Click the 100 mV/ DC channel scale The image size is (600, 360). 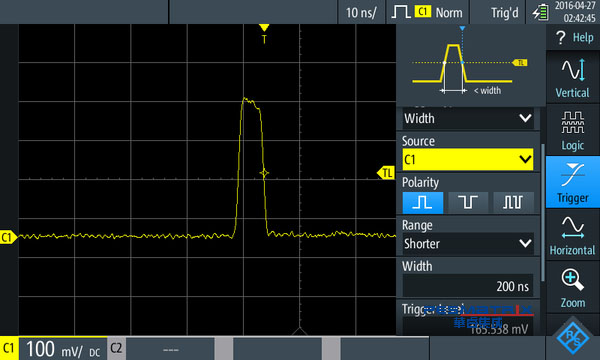point(63,349)
